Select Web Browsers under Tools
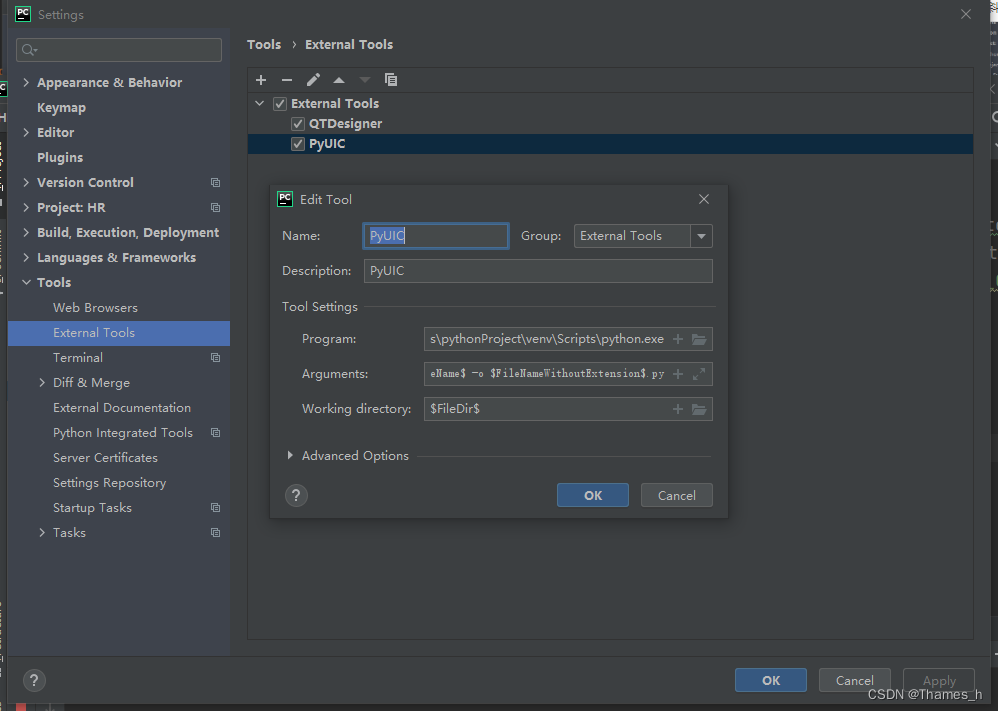The height and width of the screenshot is (711, 998). coord(95,307)
